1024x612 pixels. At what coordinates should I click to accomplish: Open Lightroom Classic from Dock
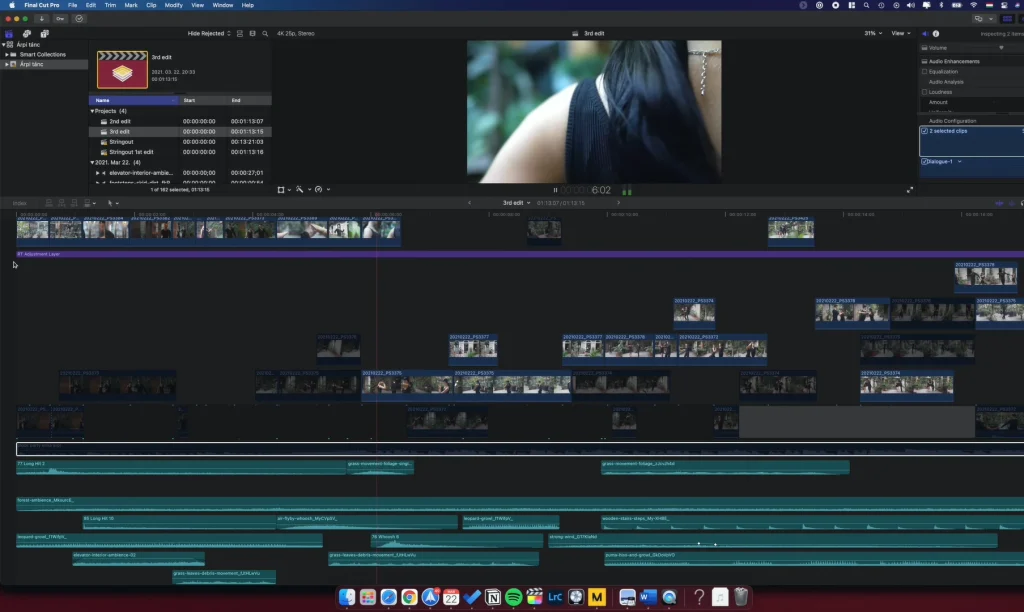(555, 596)
